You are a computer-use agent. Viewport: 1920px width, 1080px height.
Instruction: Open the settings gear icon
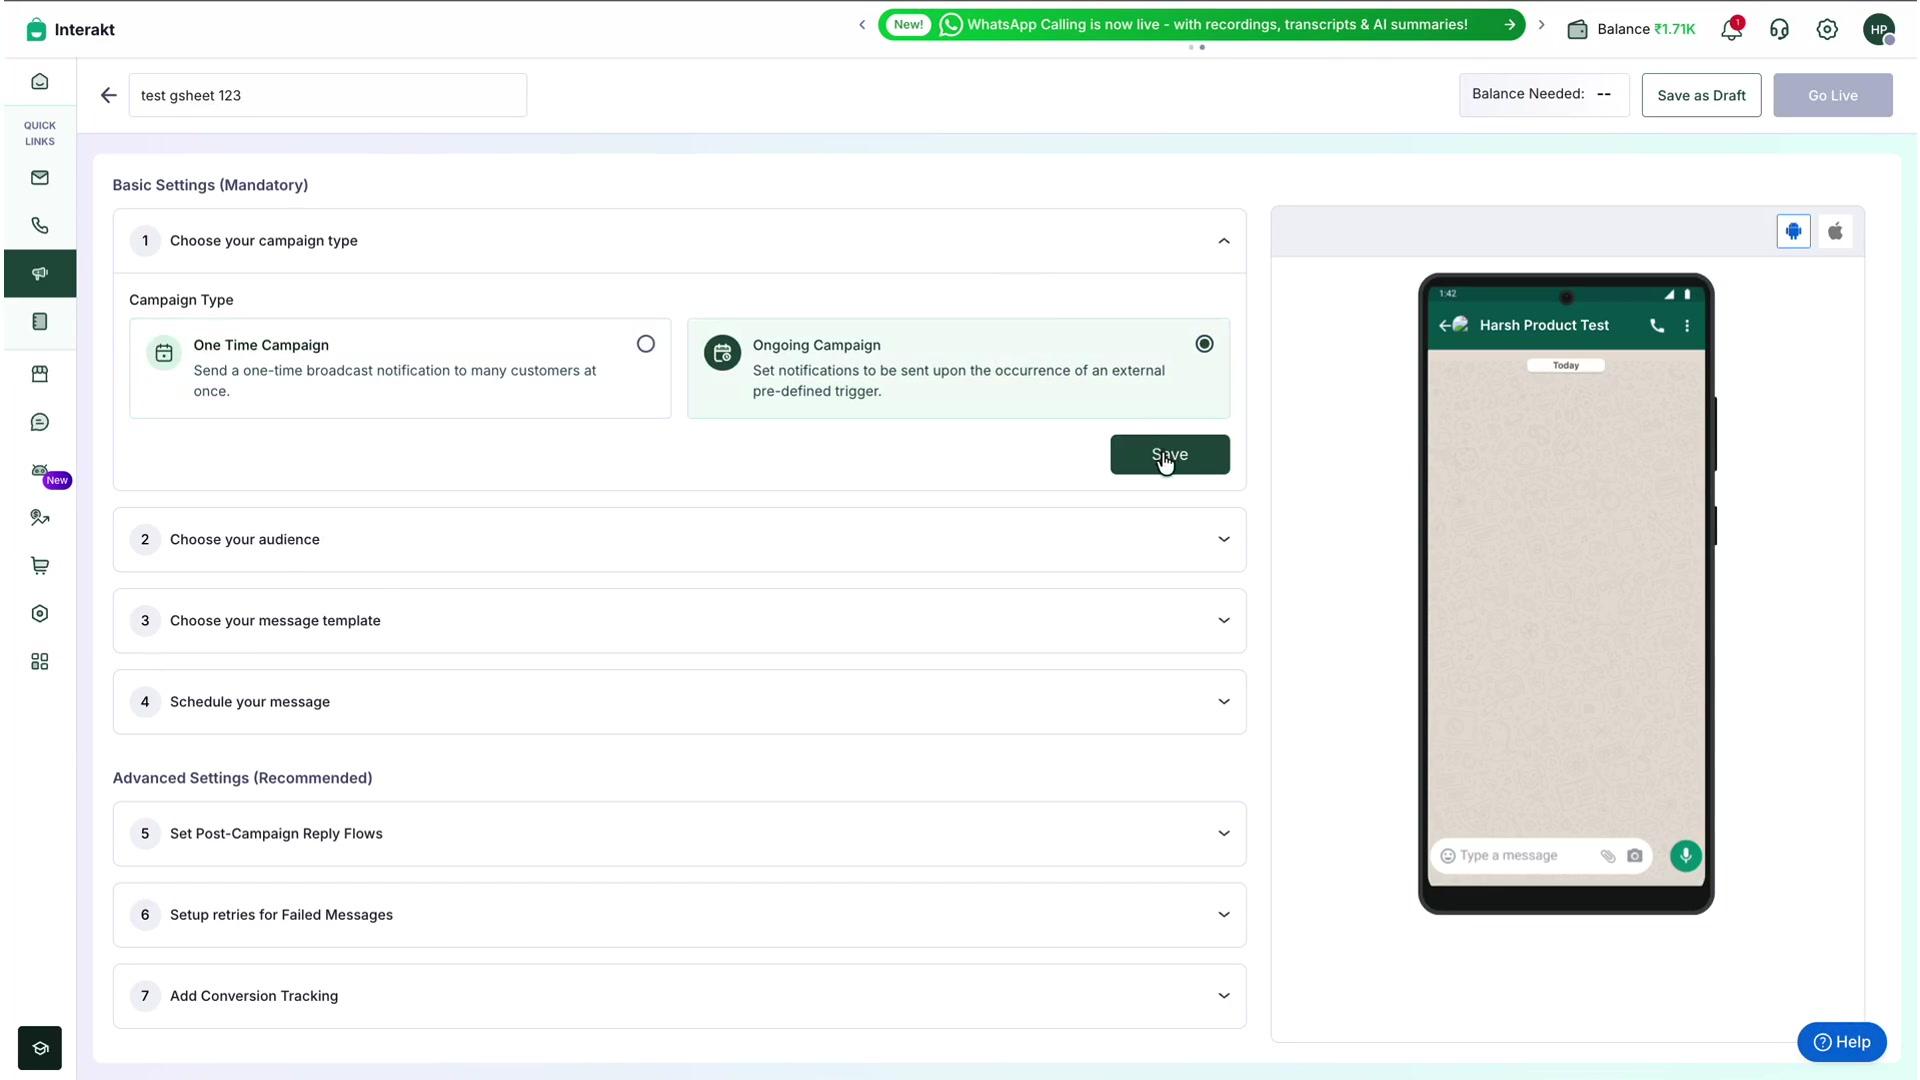pyautogui.click(x=1827, y=29)
